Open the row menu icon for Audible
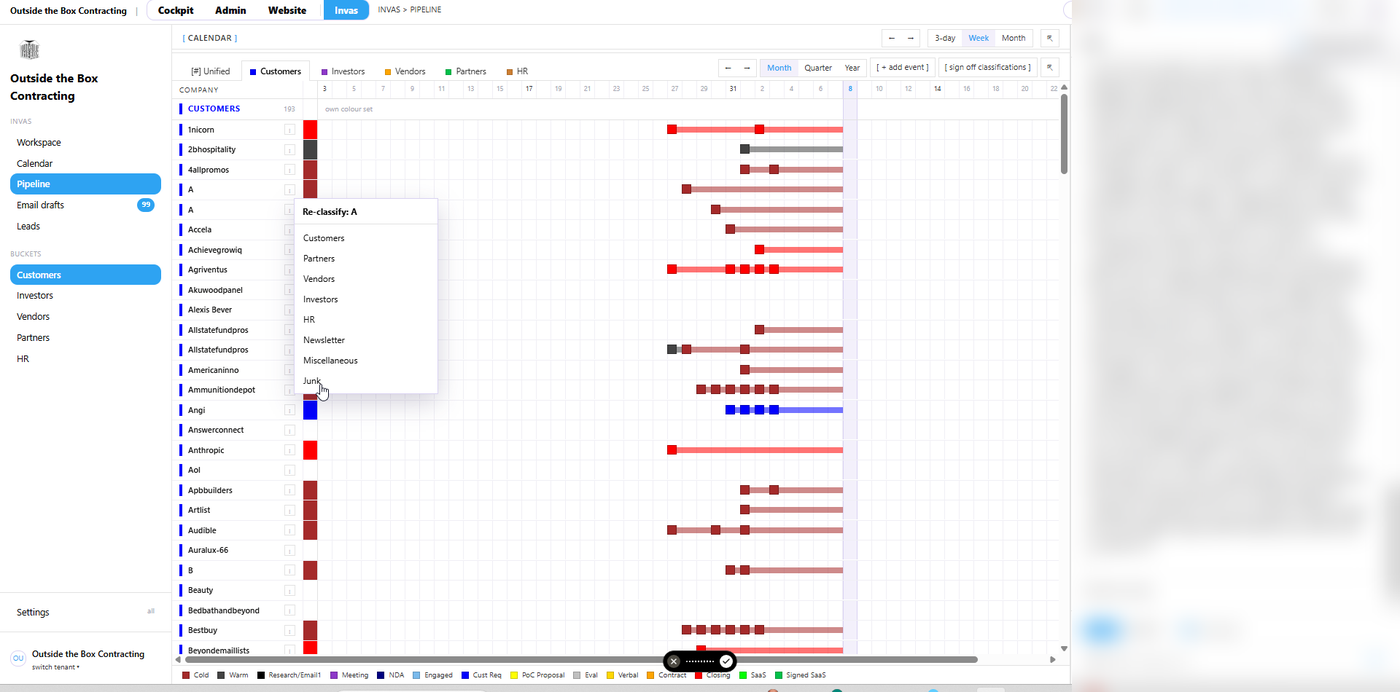 tap(289, 530)
